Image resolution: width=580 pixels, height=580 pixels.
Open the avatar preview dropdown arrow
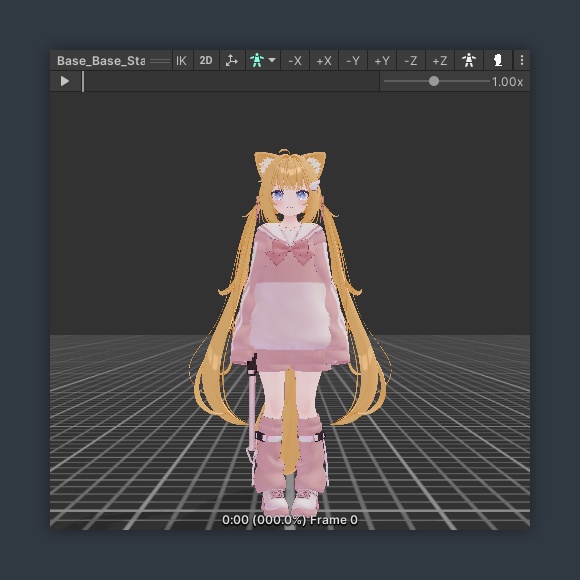pos(272,60)
